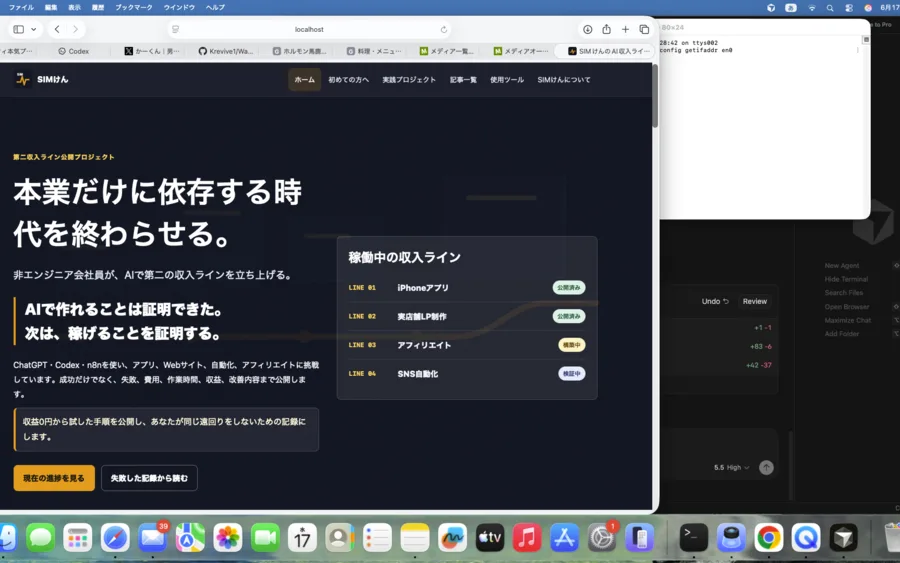The height and width of the screenshot is (563, 900).
Task: Reload the localhost page
Action: point(444,30)
